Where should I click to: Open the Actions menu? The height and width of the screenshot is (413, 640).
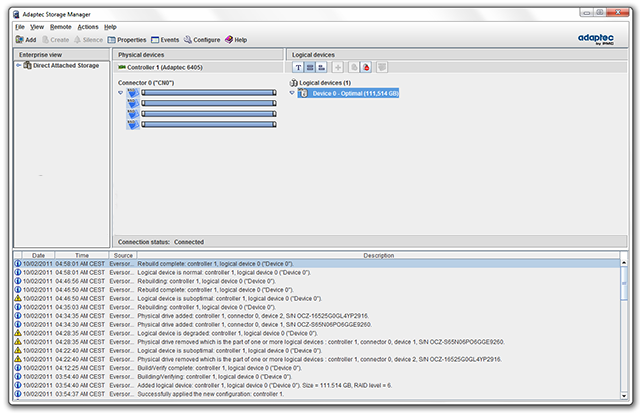88,27
